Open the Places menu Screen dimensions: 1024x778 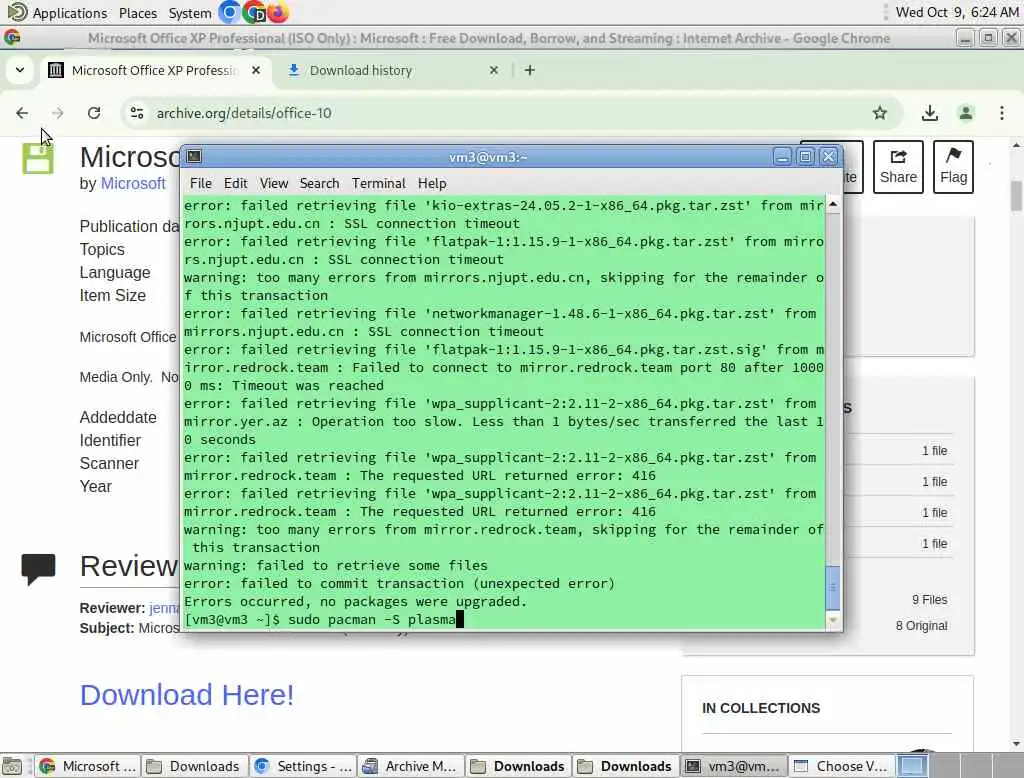click(137, 13)
